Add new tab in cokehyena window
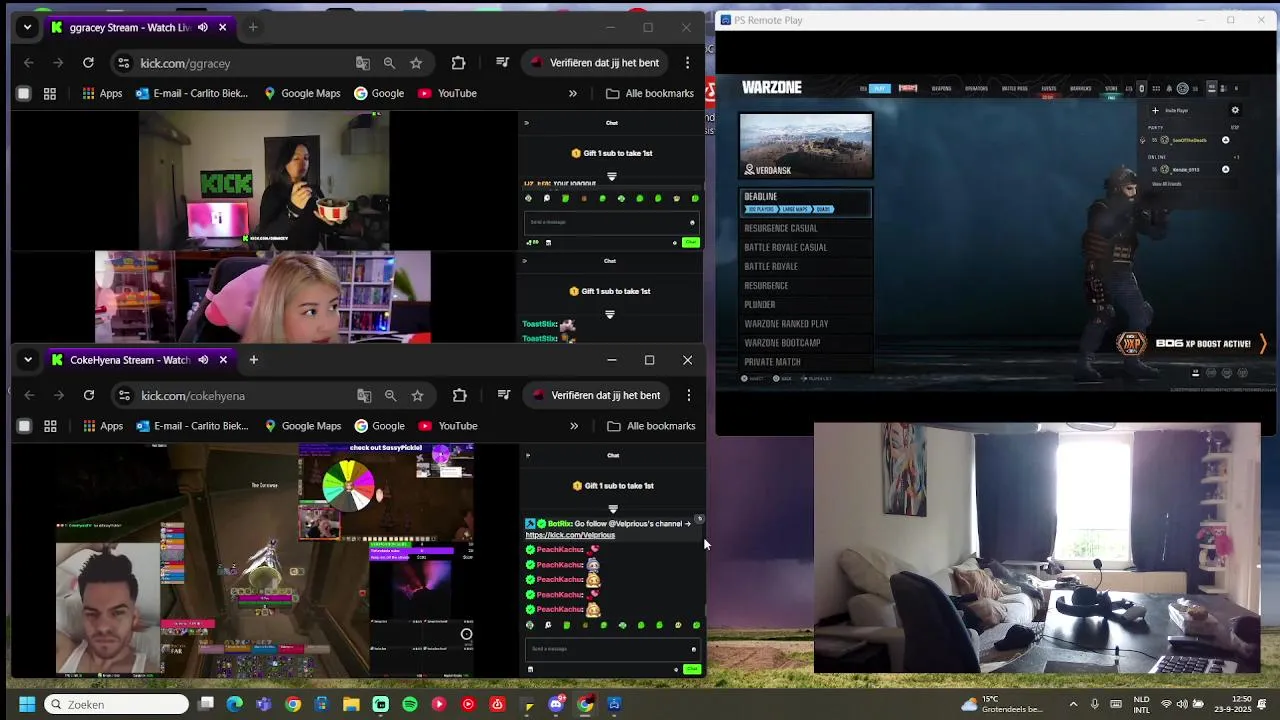Screen dimensions: 1280x720 click(253, 360)
